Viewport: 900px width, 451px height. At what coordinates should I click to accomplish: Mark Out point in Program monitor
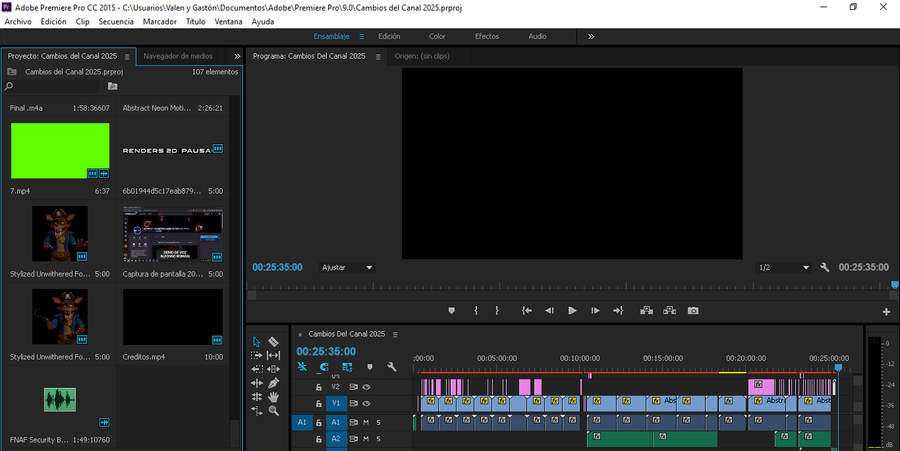click(x=497, y=310)
